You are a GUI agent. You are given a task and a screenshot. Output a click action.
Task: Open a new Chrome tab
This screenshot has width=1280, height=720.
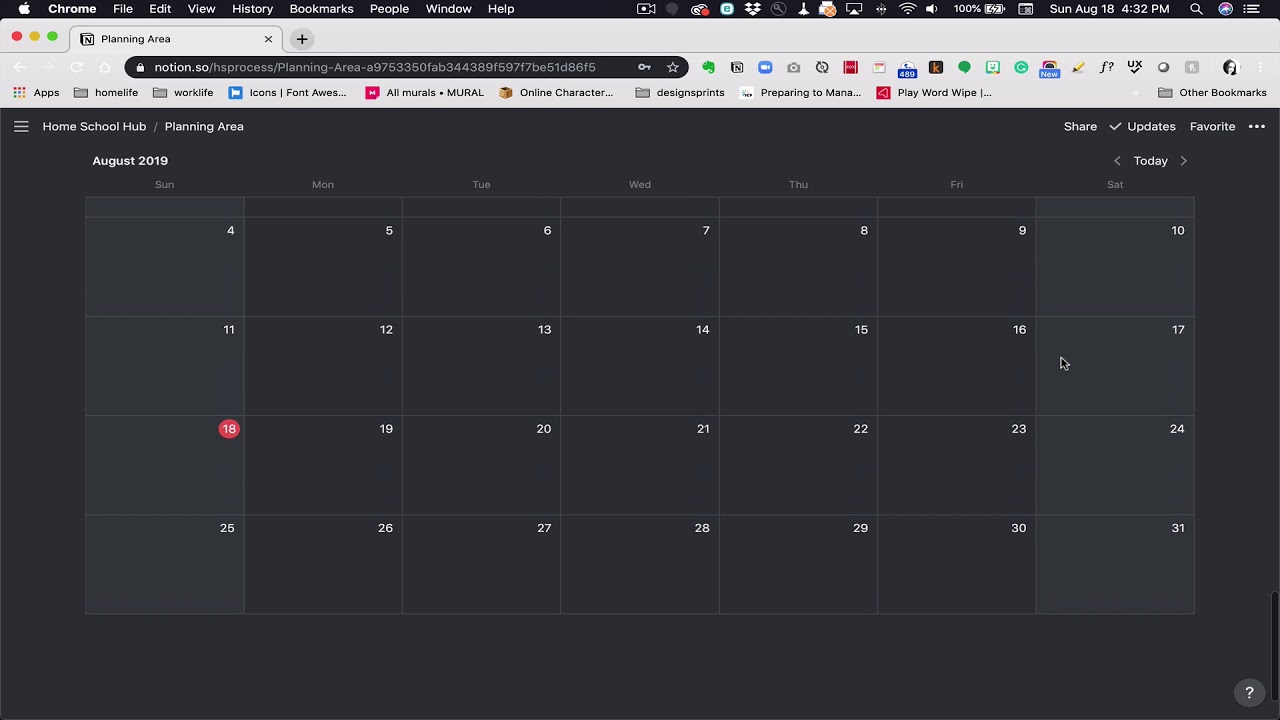pos(302,39)
